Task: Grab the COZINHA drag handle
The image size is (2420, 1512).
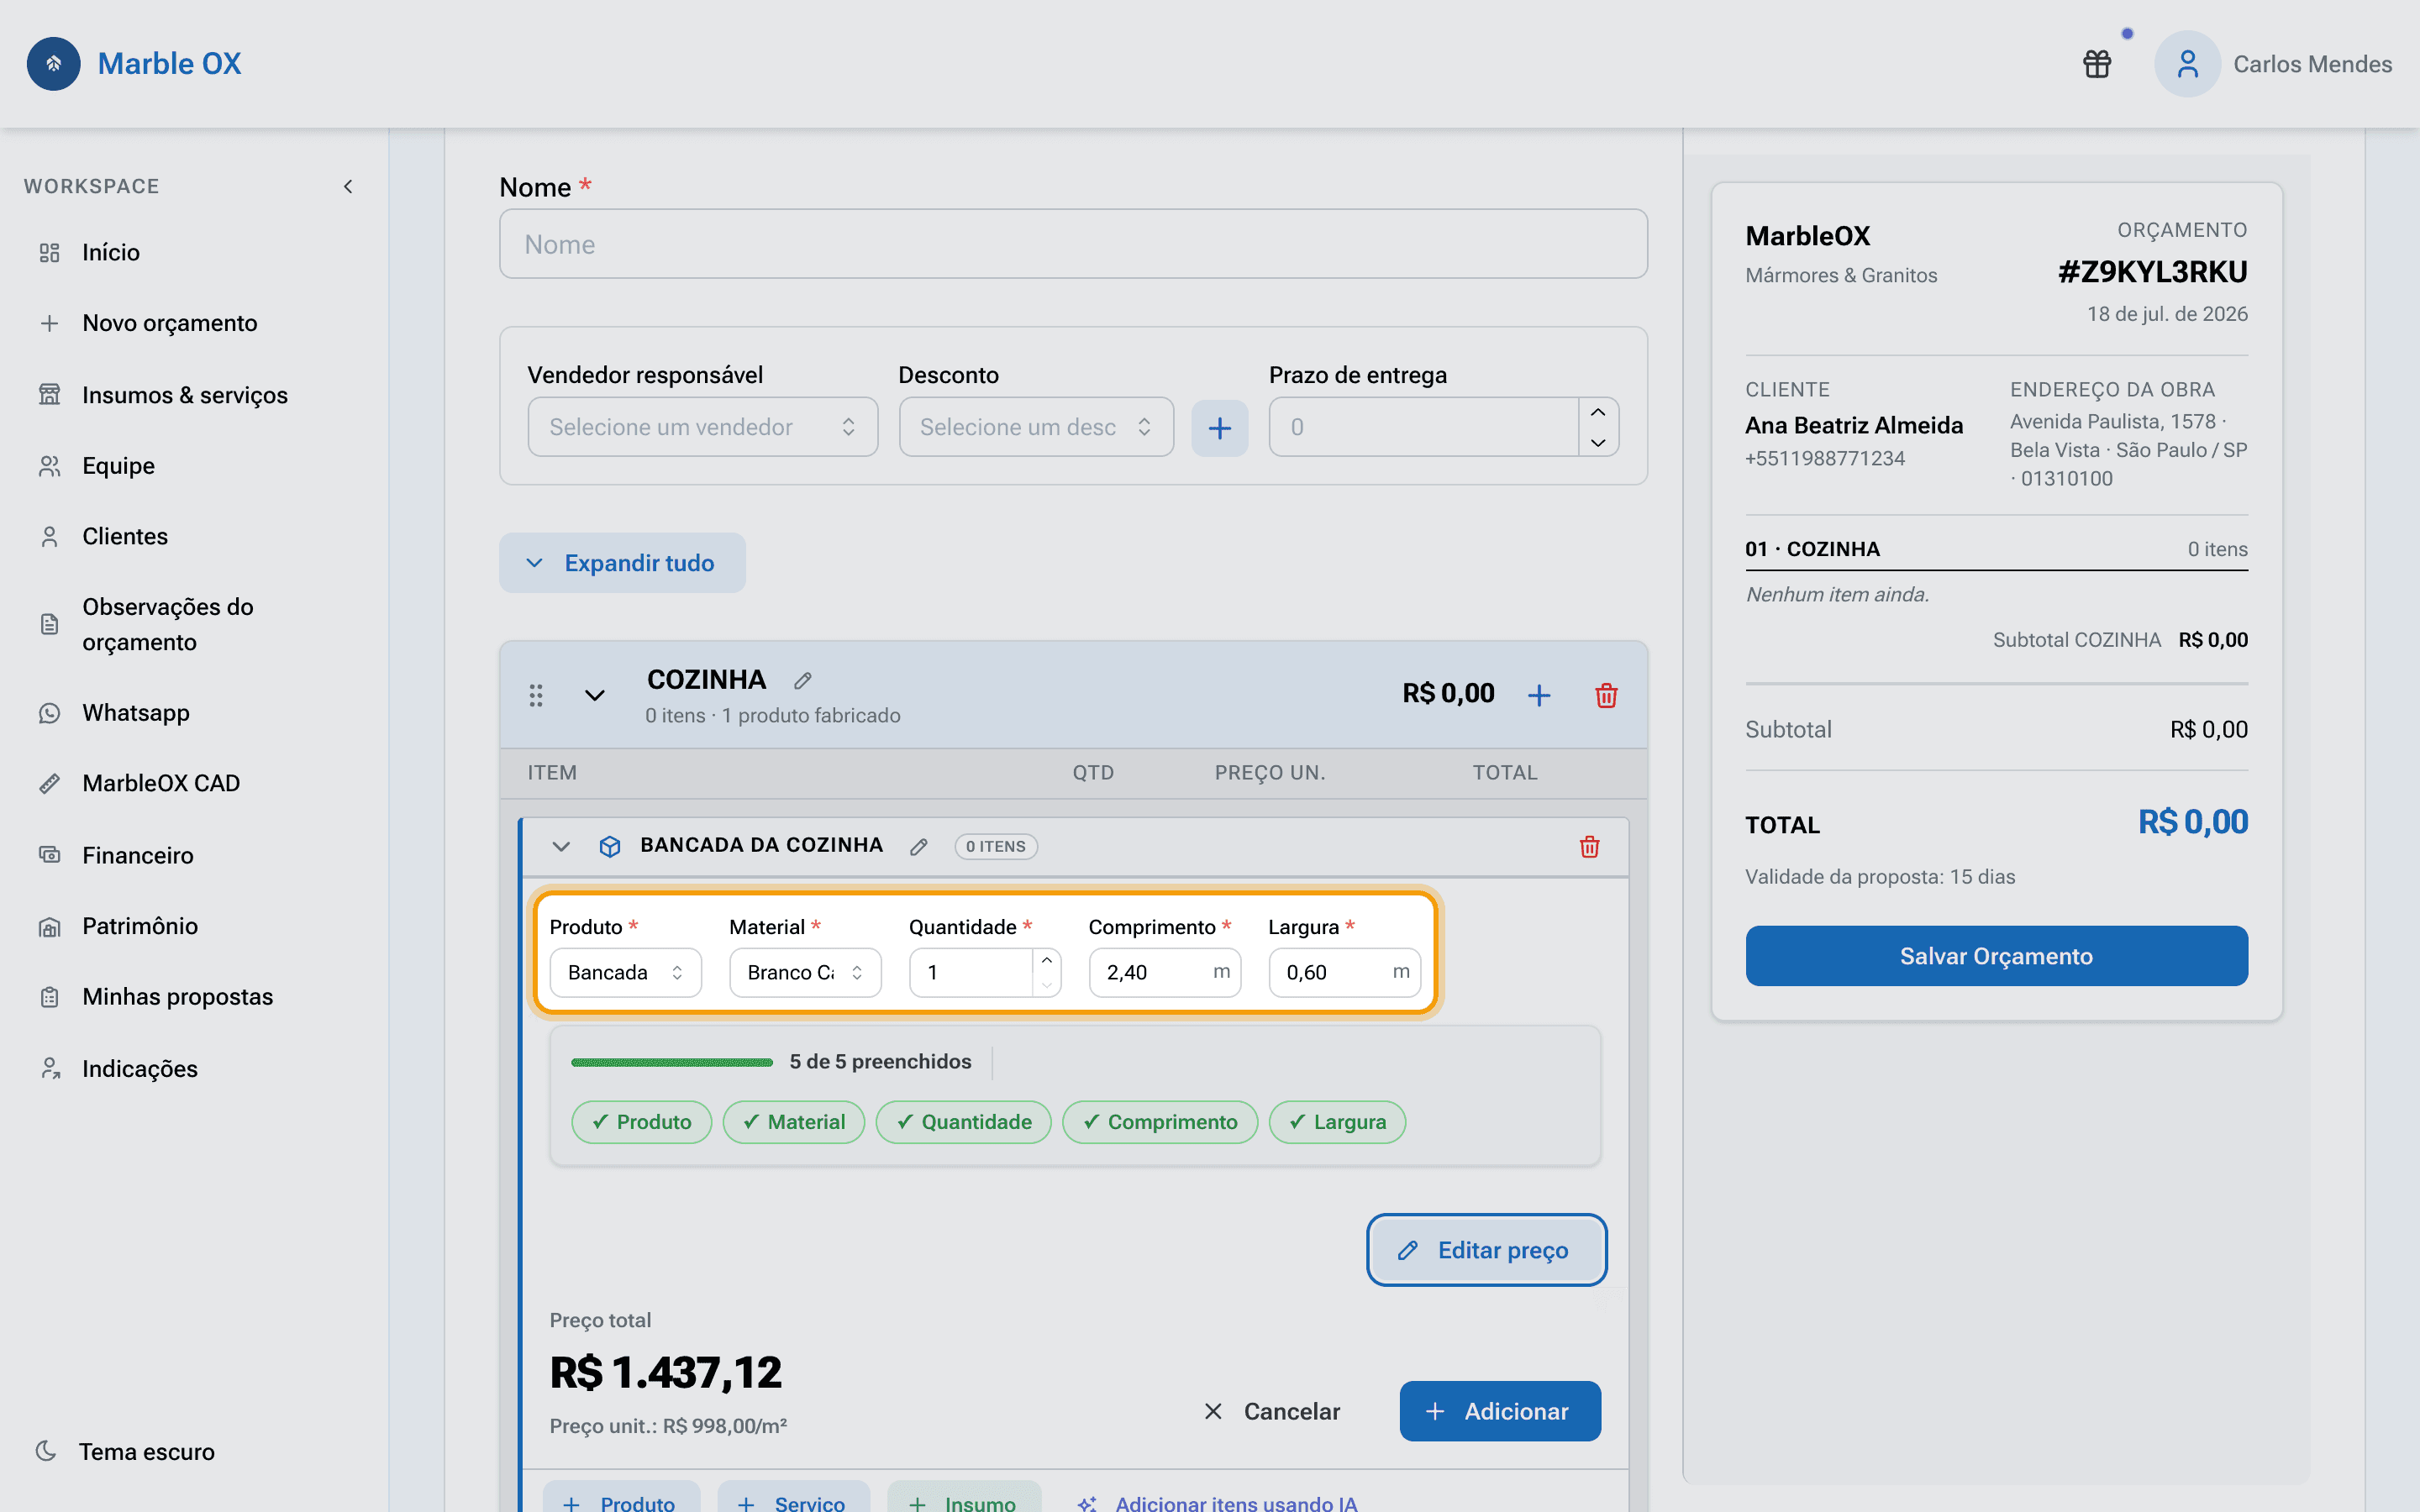Action: click(x=536, y=695)
